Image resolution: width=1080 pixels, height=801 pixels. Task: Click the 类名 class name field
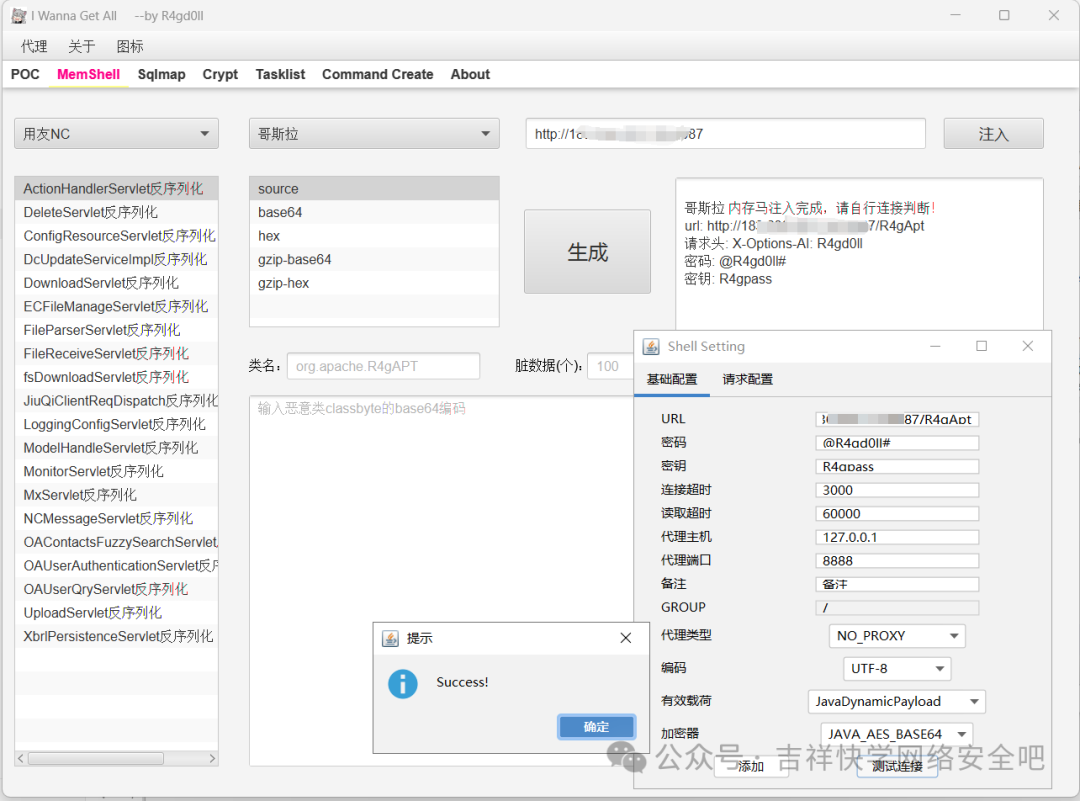coord(383,366)
